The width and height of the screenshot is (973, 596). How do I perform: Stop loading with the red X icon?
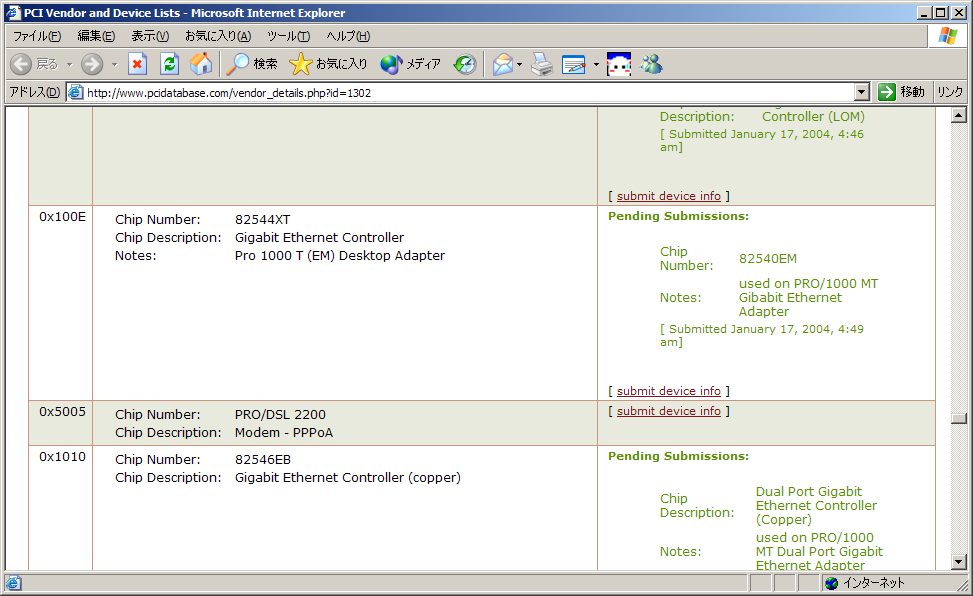(137, 64)
